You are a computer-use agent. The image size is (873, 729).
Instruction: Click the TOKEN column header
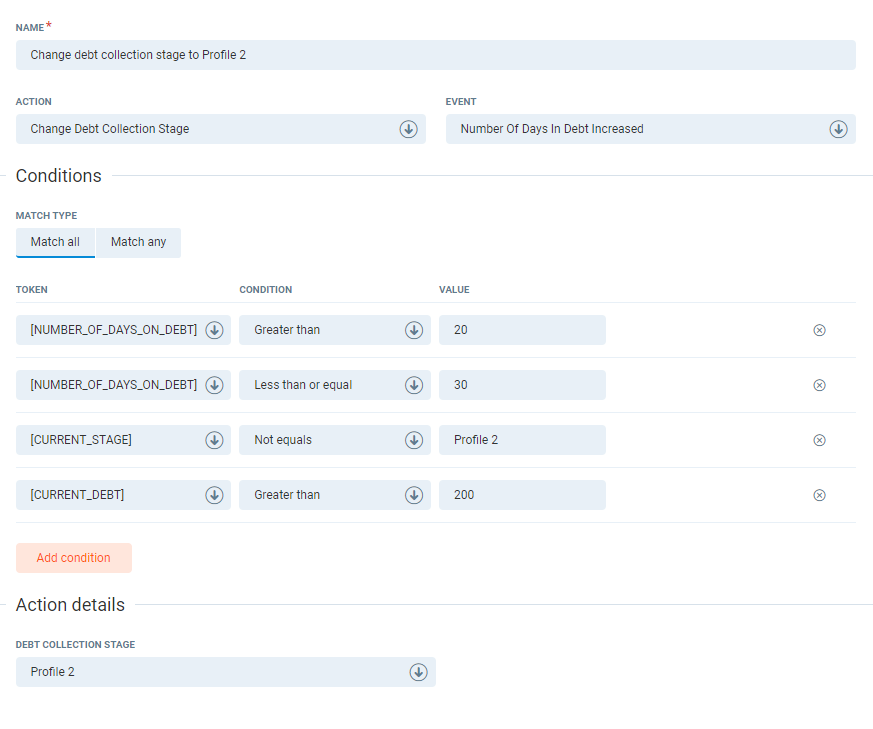[32, 290]
